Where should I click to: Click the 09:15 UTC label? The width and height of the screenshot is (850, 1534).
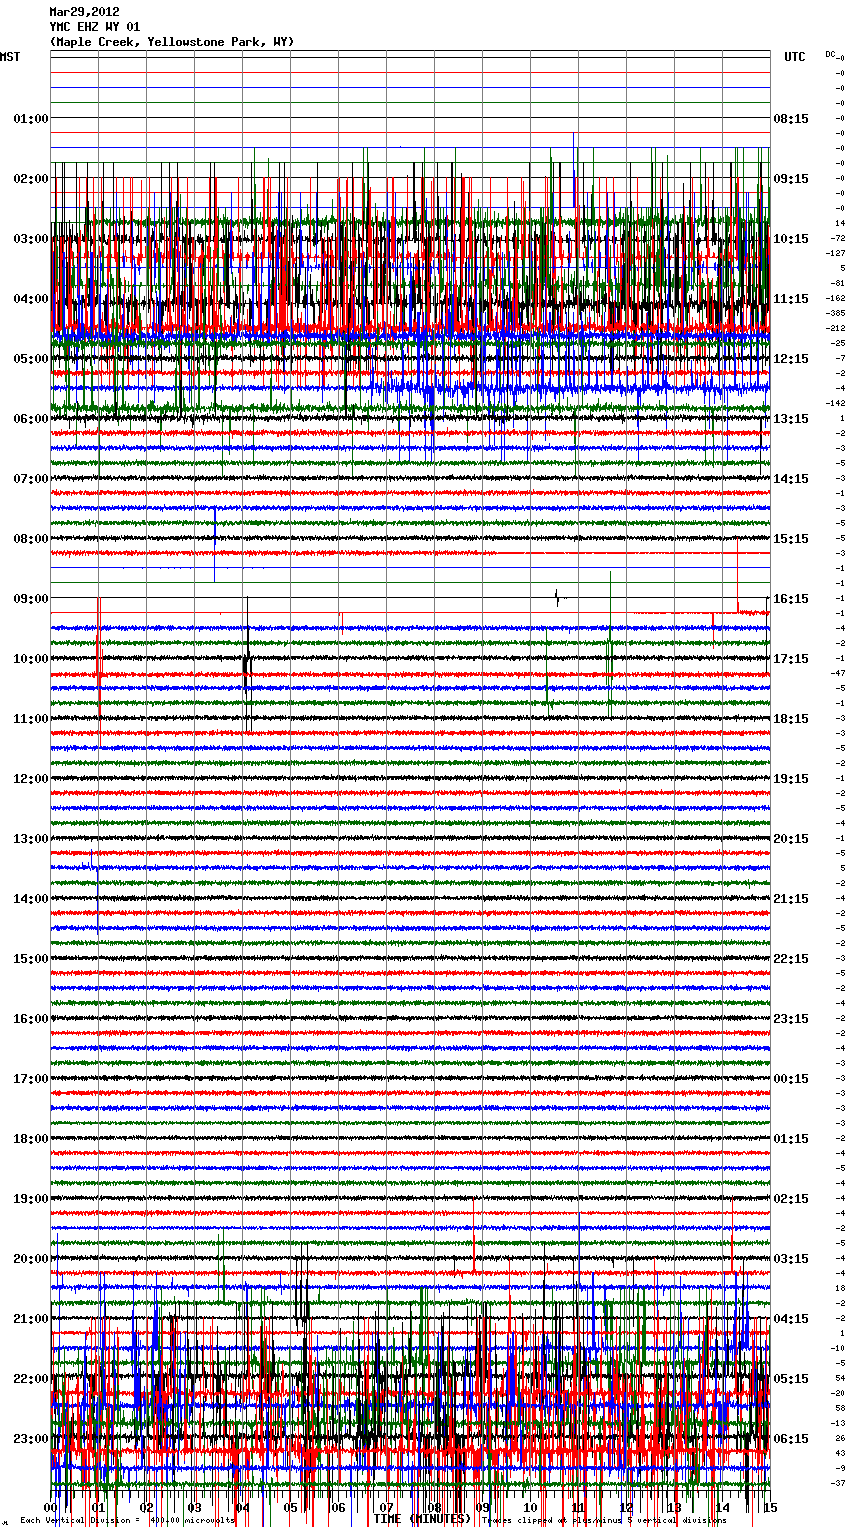pos(791,179)
